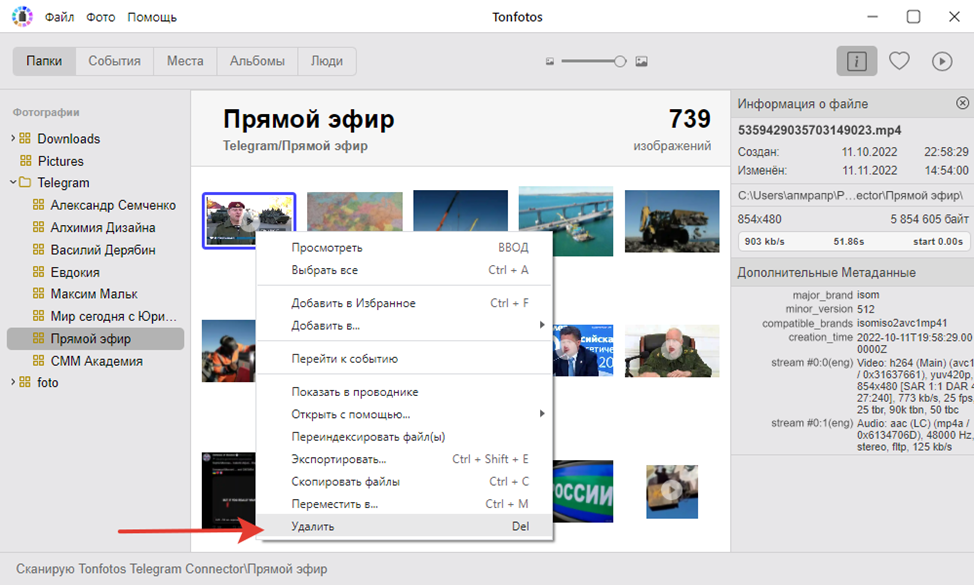Open the small bottom-right video thumbnail

[672, 492]
